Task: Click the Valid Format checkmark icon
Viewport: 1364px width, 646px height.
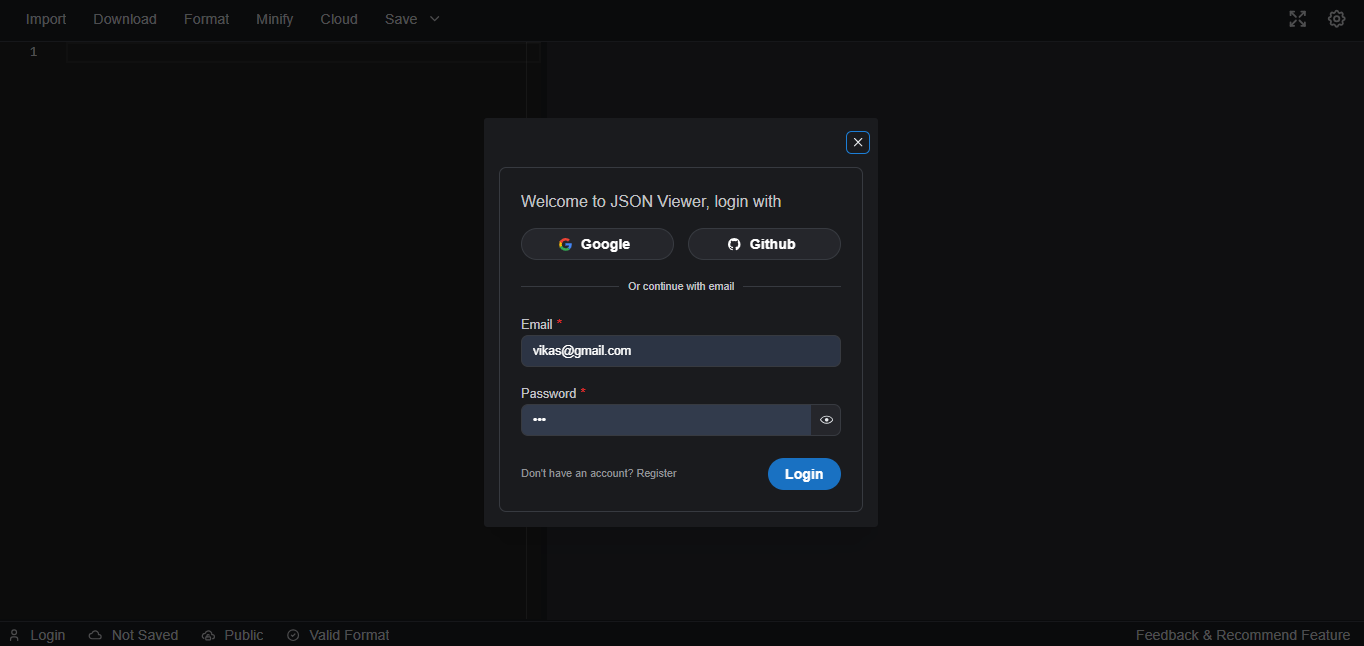Action: coord(293,635)
